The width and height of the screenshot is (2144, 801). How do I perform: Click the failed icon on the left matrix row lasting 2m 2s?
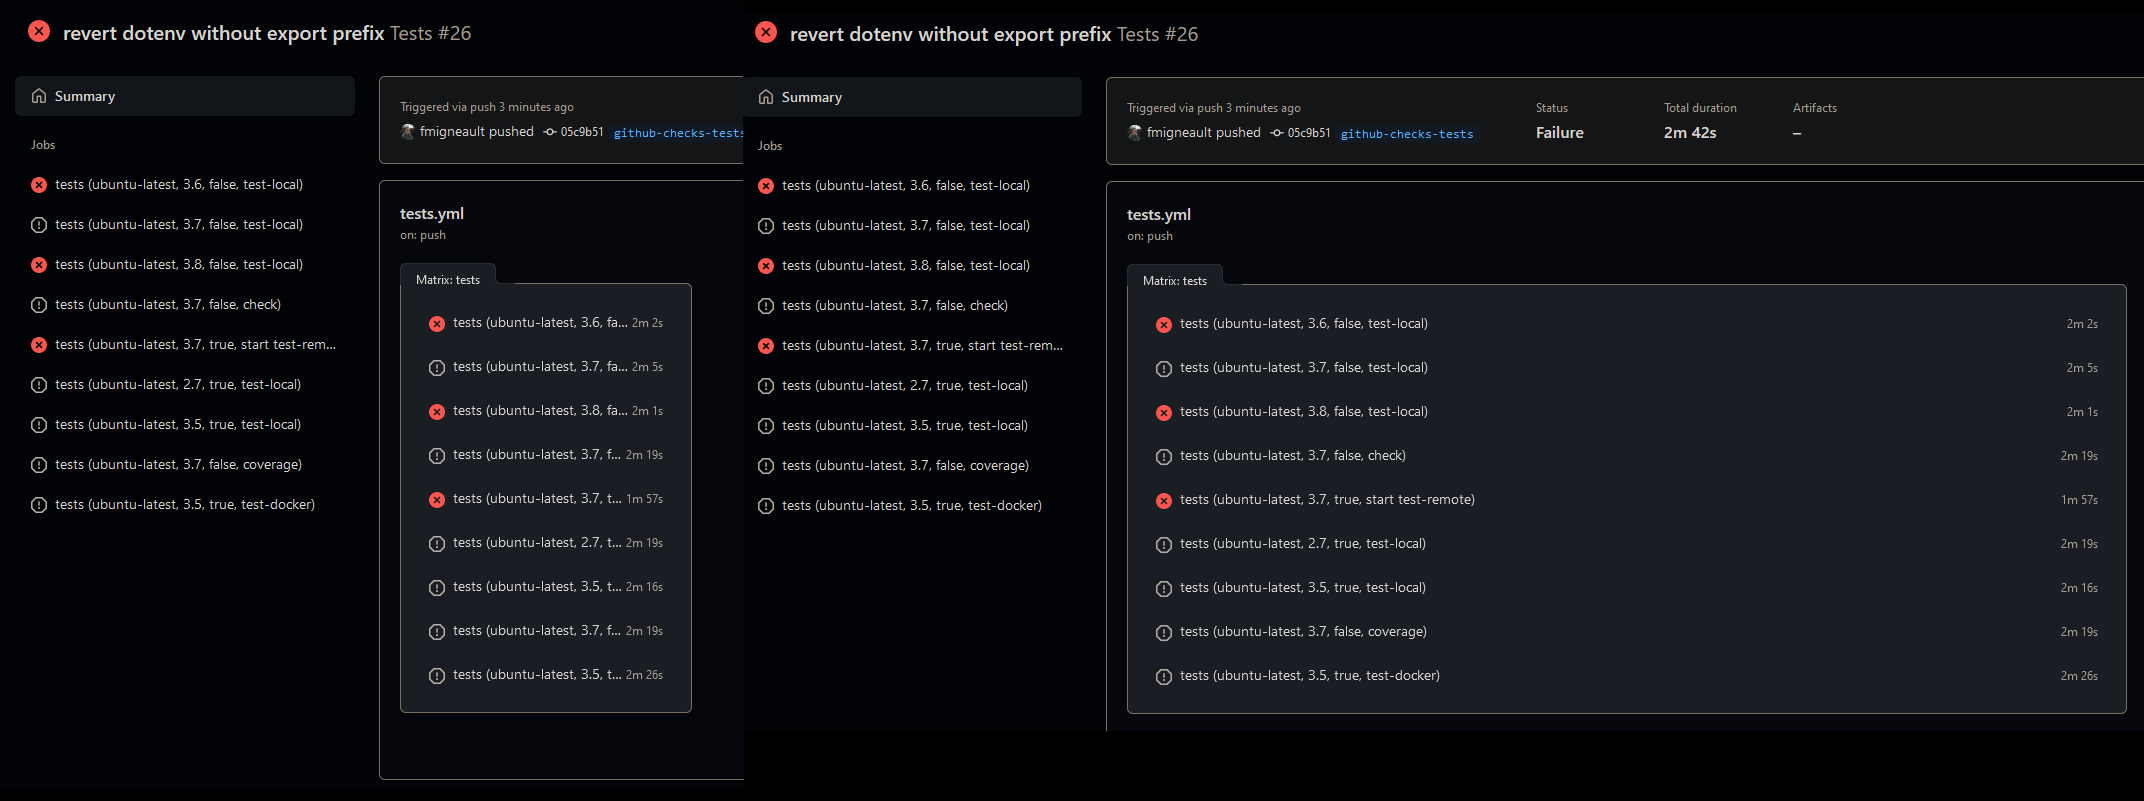(437, 324)
